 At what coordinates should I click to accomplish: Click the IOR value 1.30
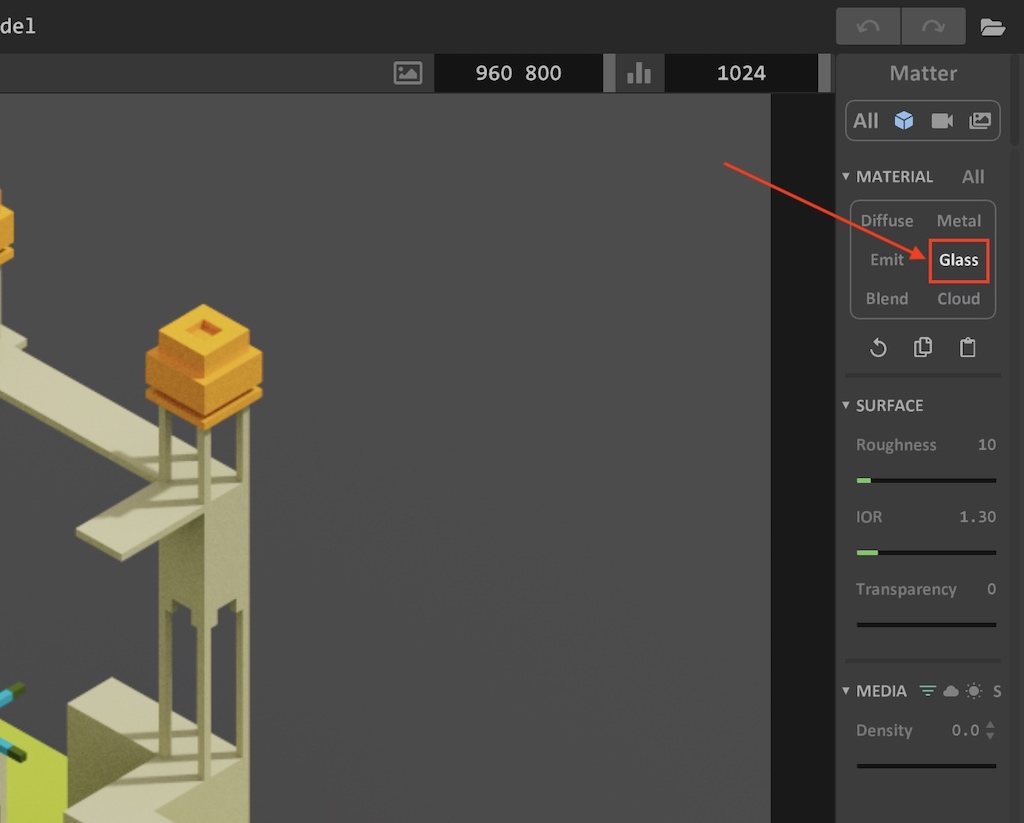point(978,517)
